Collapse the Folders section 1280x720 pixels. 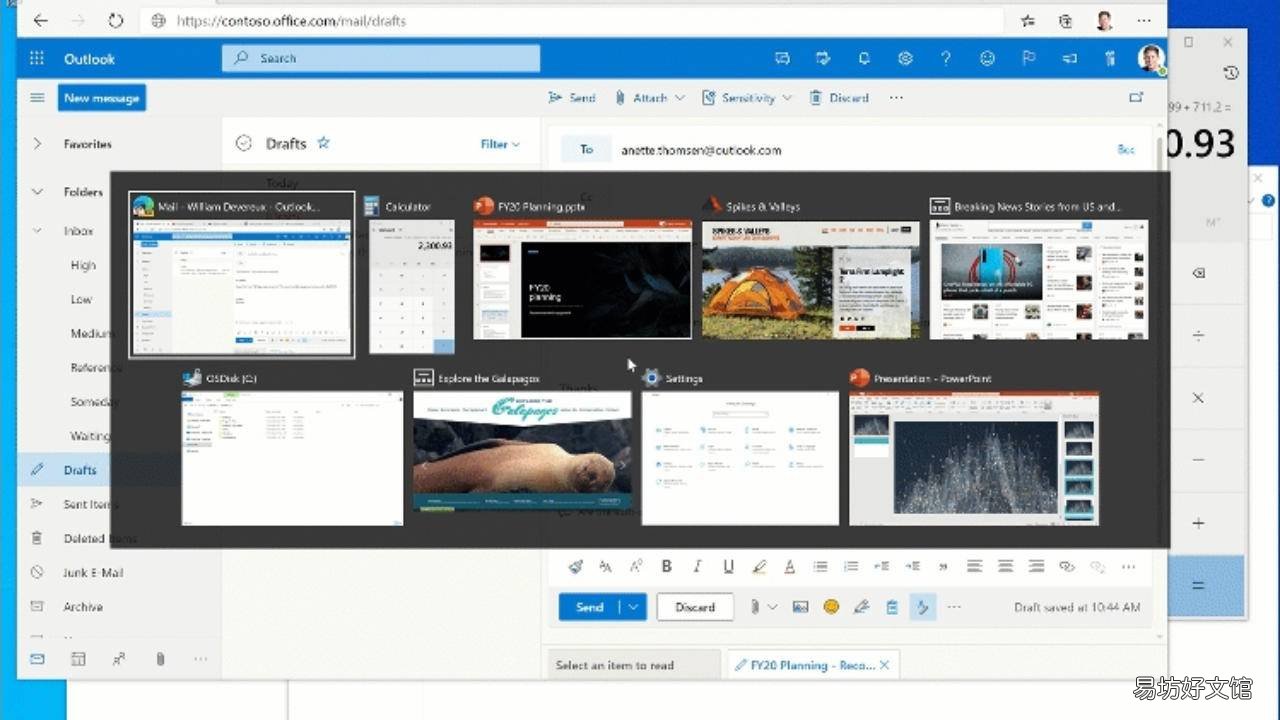(x=37, y=192)
